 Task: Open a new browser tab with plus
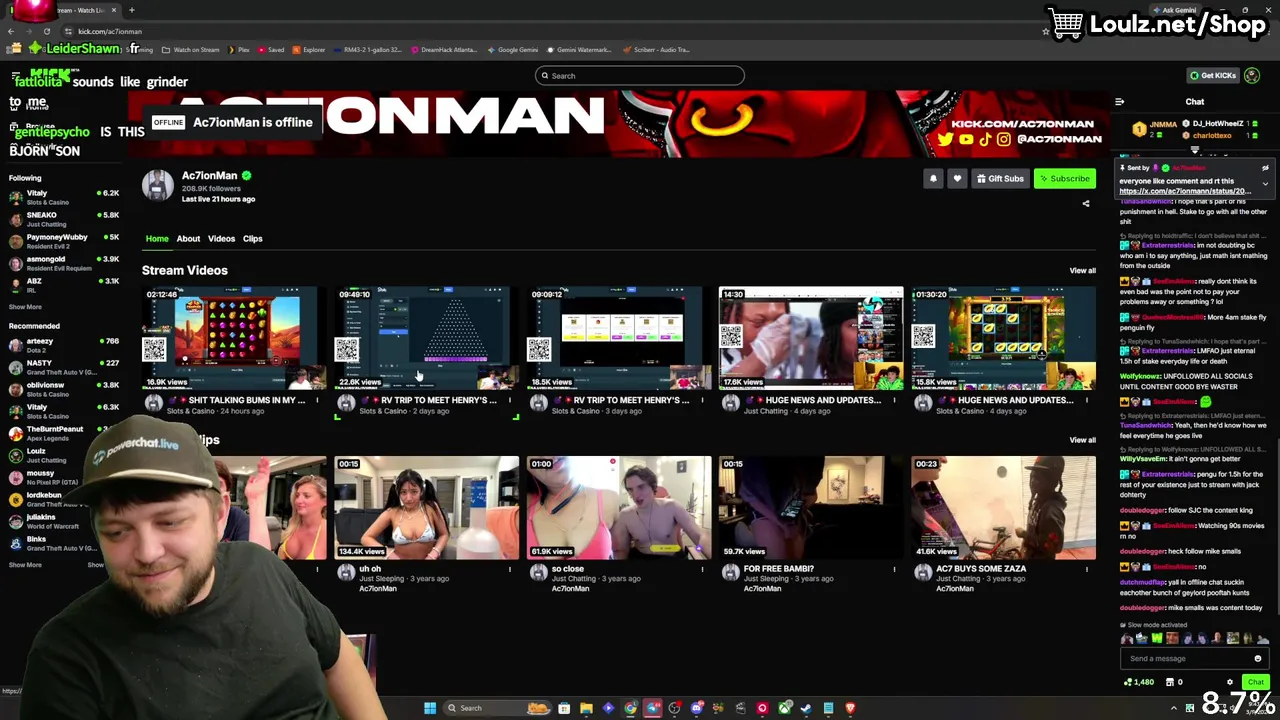click(x=131, y=10)
